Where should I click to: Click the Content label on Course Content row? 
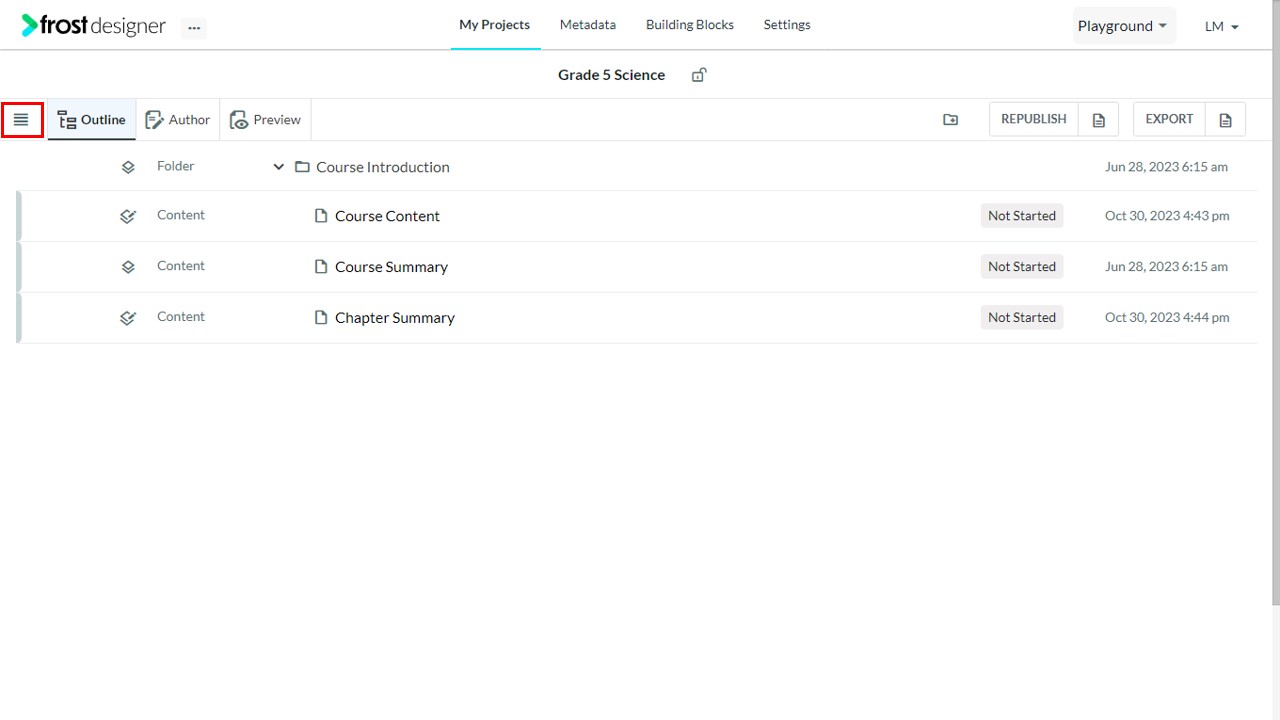pos(181,215)
